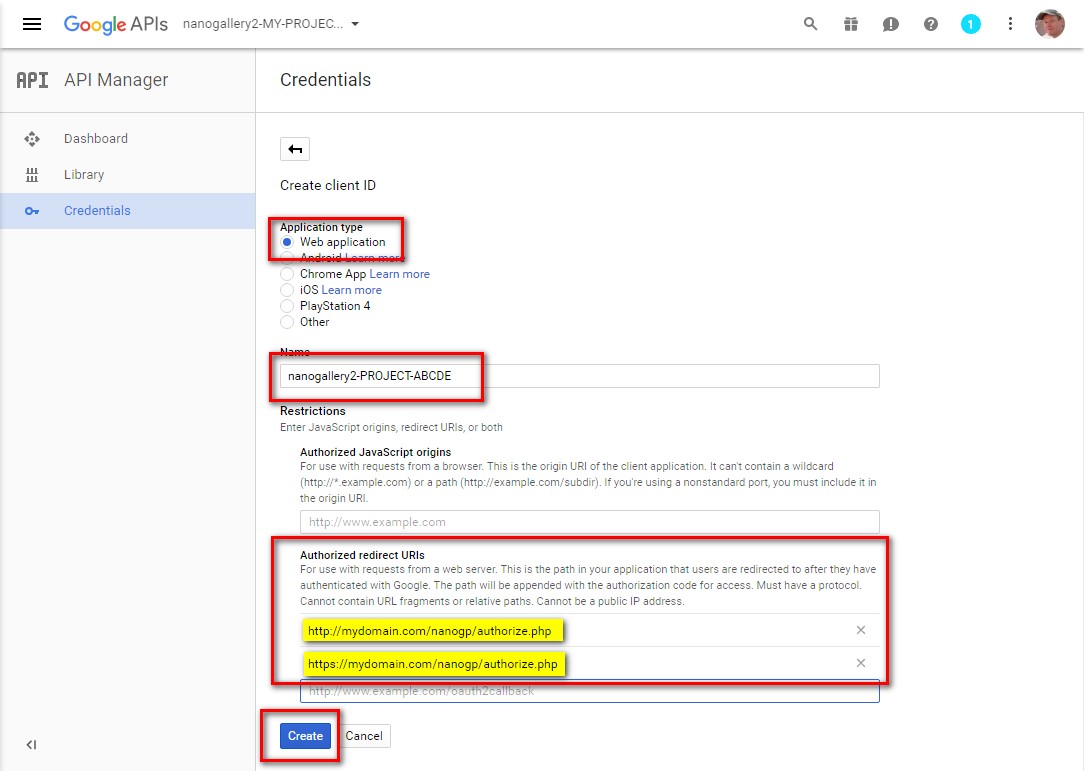Open the help question mark icon
Image resolution: width=1084 pixels, height=771 pixels.
click(x=931, y=24)
